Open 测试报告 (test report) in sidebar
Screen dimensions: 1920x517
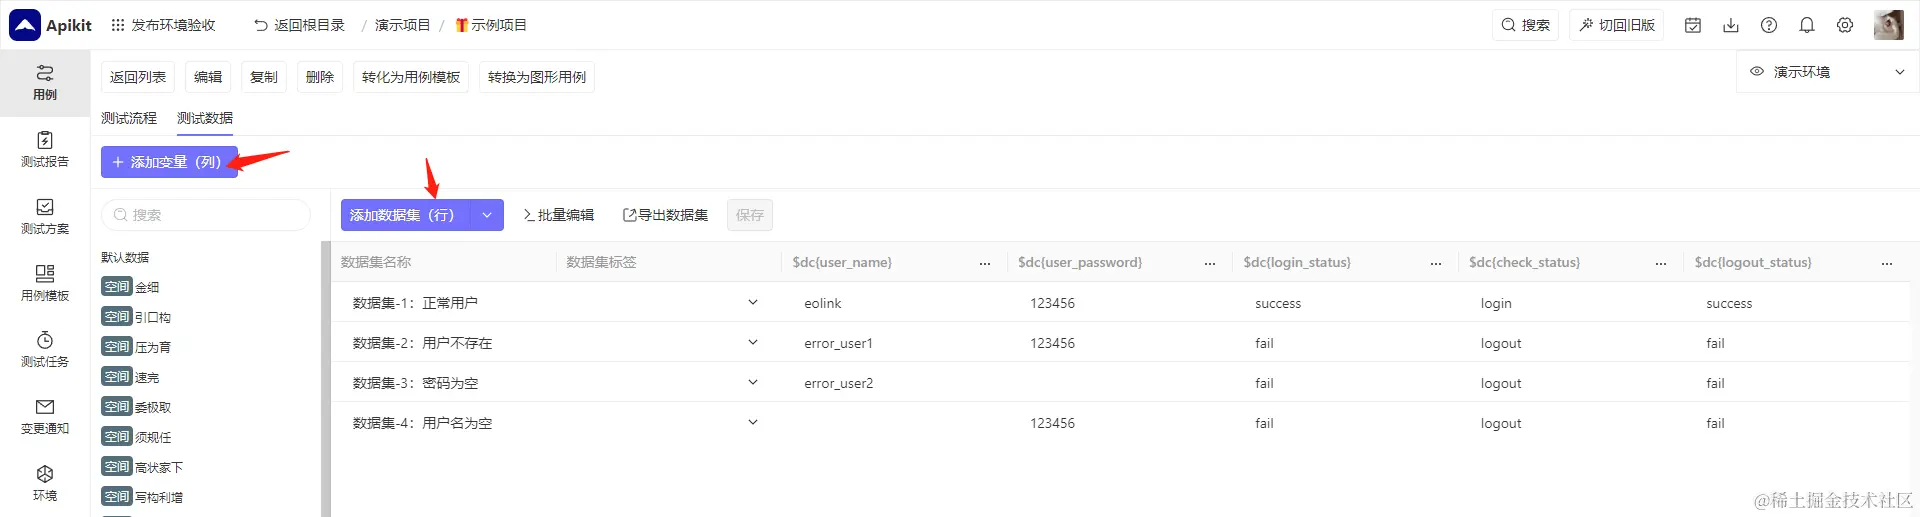[x=45, y=148]
